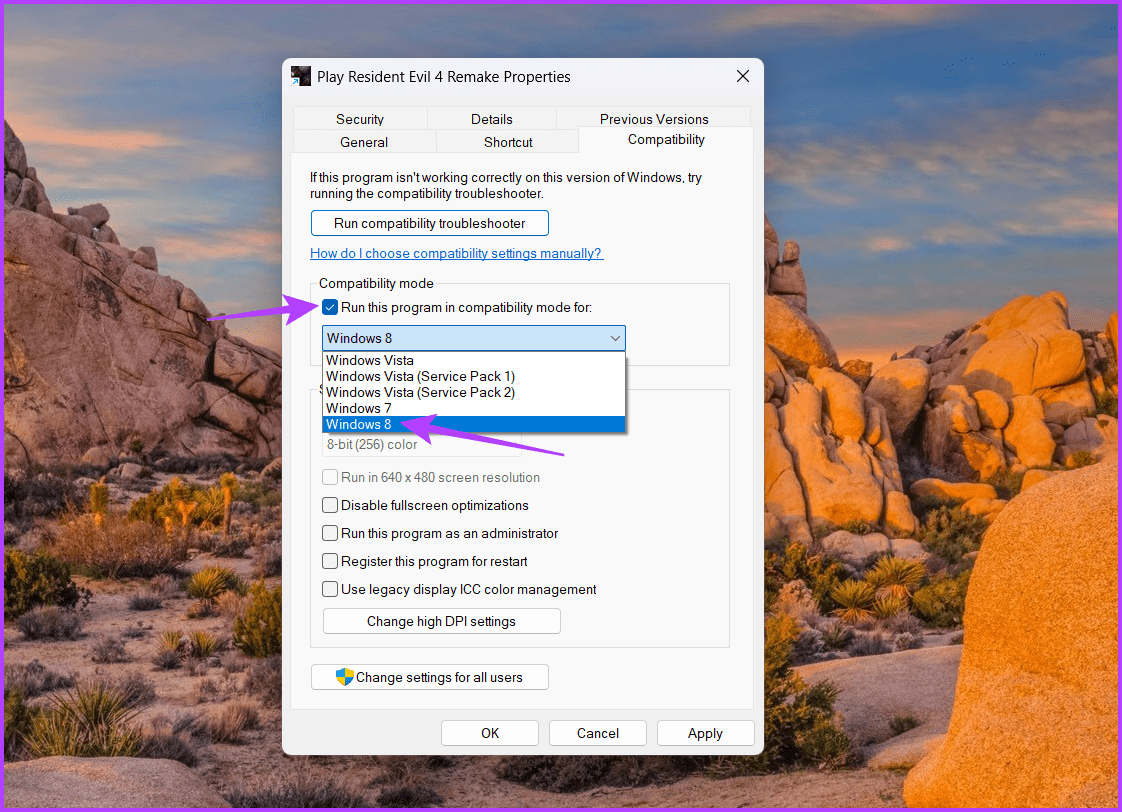The image size is (1122, 812).
Task: Pick Windows Vista (Service Pack 2)
Action: [x=474, y=392]
